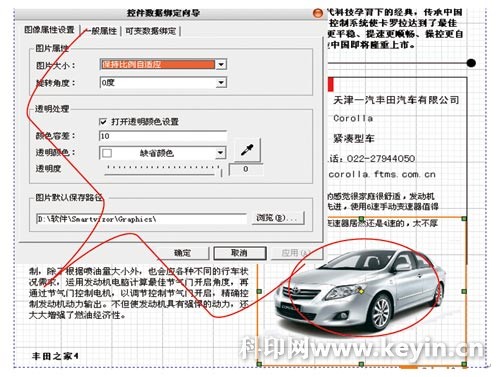Click the 取消 button
The image size is (500, 377).
coord(239,253)
